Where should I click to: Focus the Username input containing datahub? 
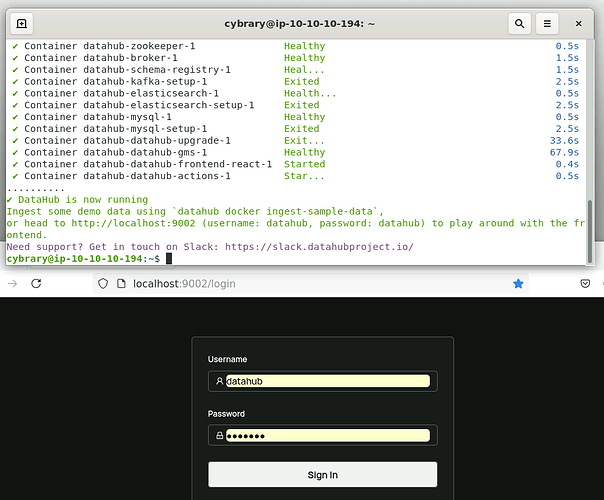coord(327,381)
